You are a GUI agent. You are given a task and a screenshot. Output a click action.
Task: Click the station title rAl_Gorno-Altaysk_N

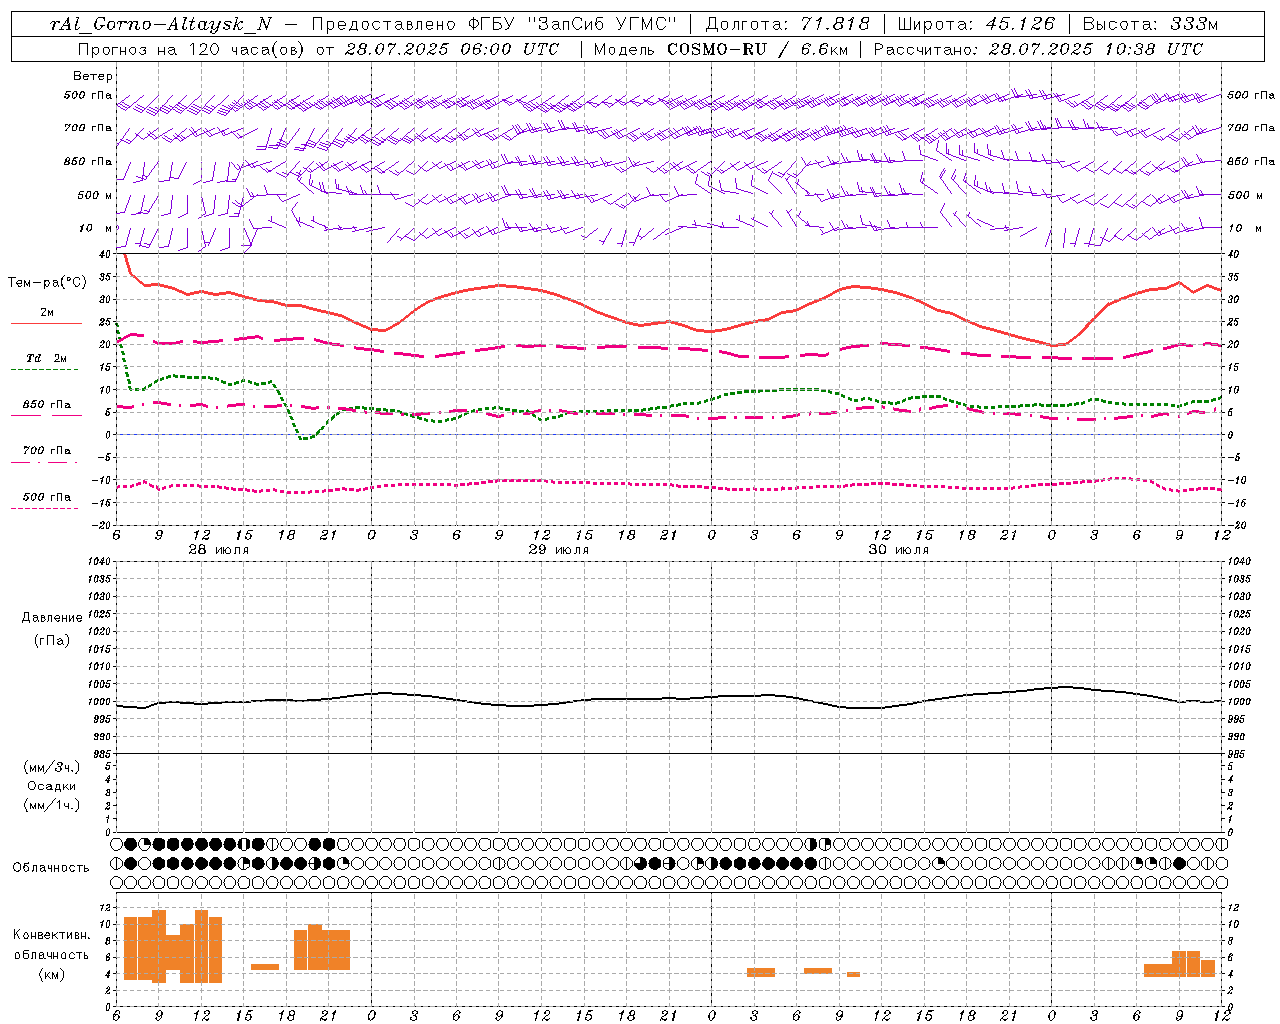pos(161,24)
